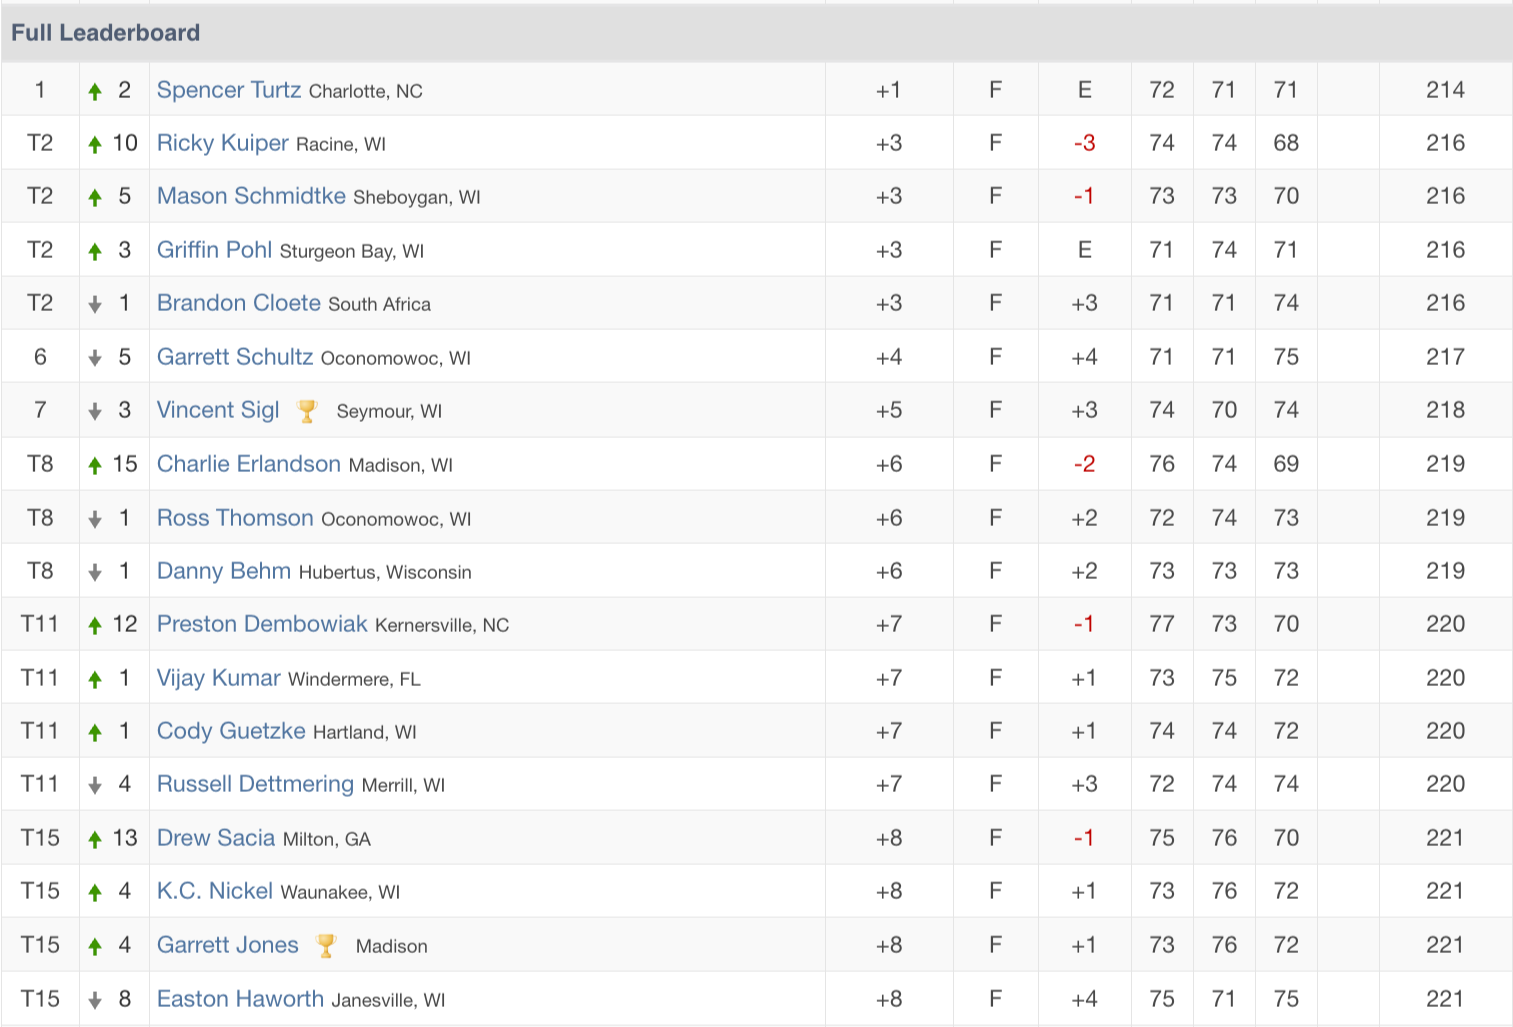
Task: Click Ricky Kuiper's round three score 68
Action: [x=1286, y=143]
